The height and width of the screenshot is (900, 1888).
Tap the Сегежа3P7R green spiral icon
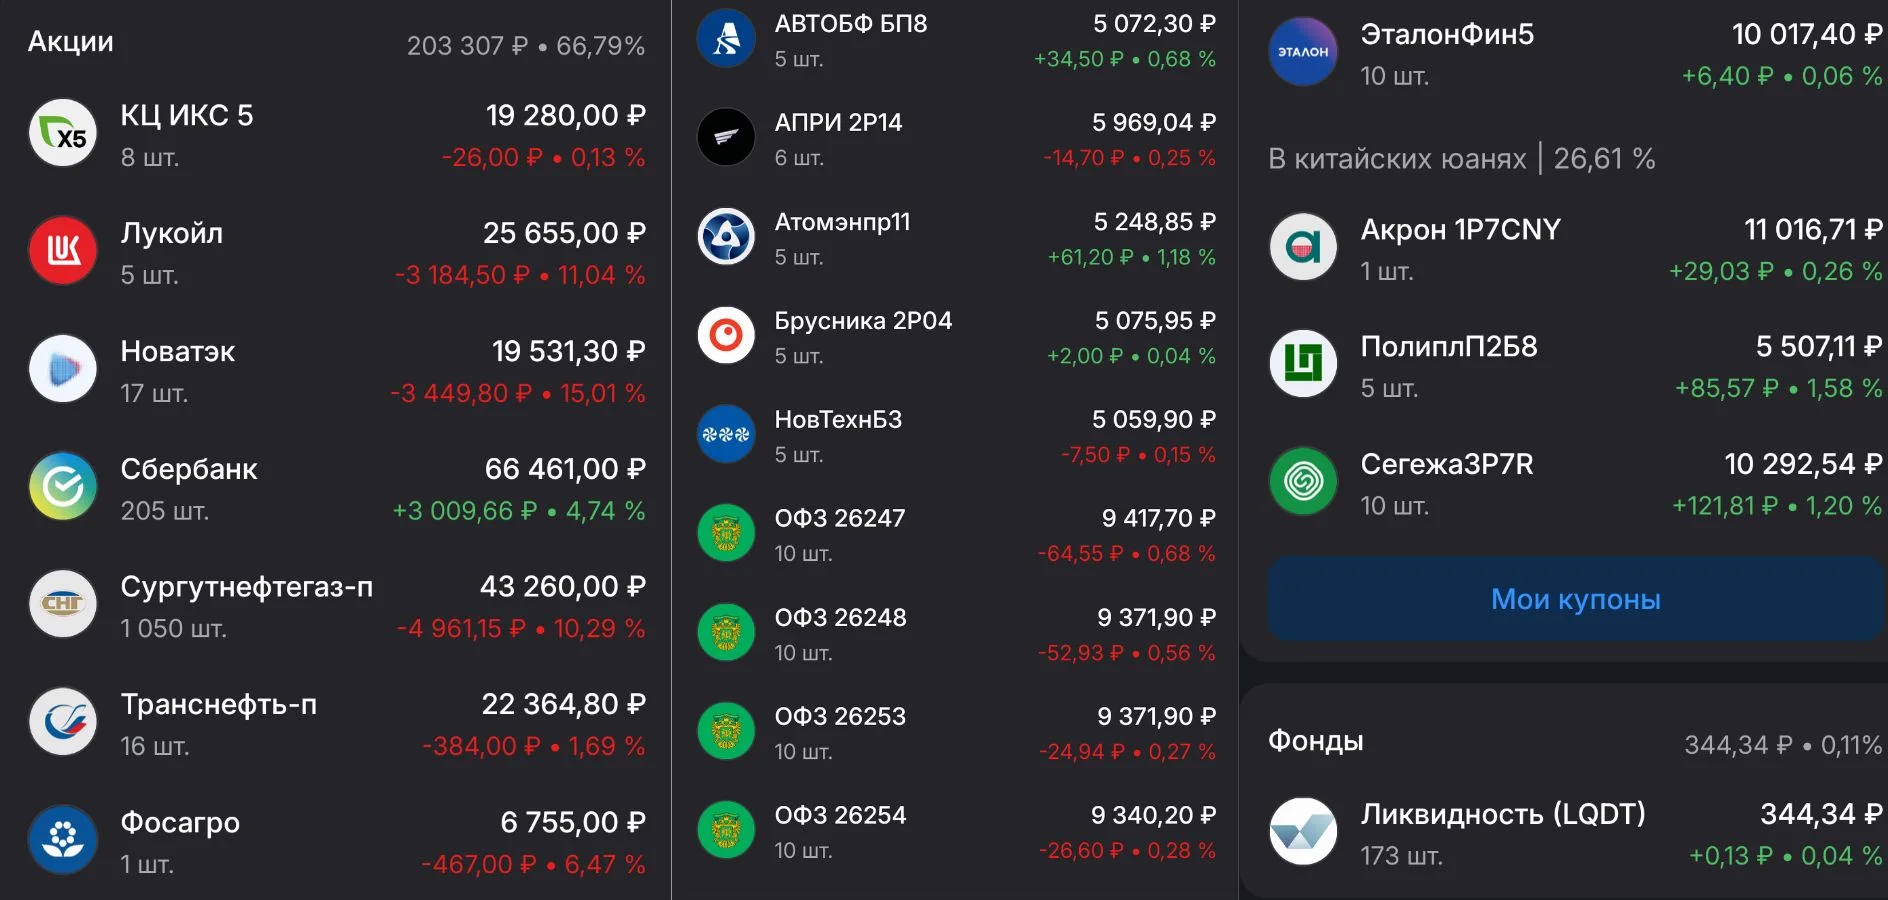click(x=1303, y=482)
